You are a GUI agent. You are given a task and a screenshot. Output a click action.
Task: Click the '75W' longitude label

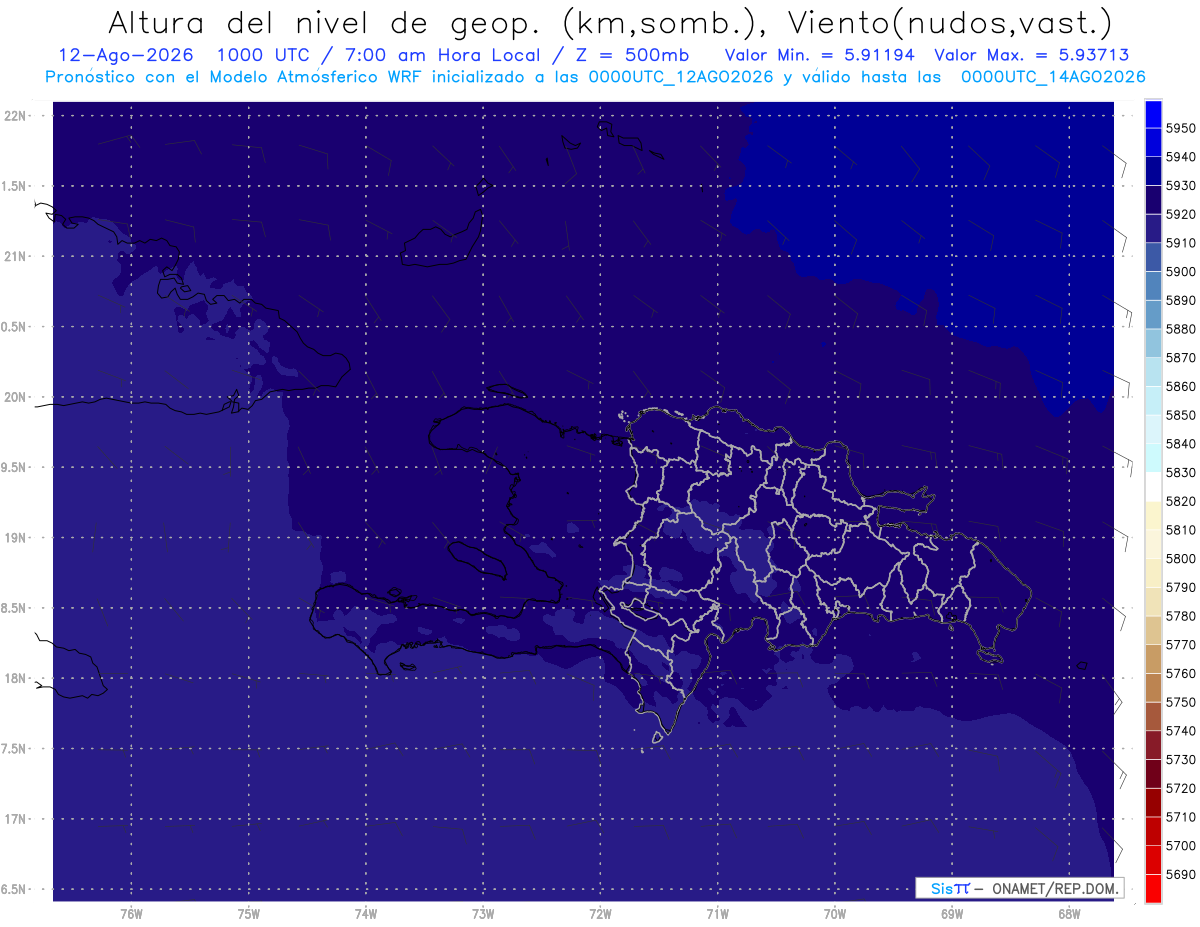(x=249, y=913)
